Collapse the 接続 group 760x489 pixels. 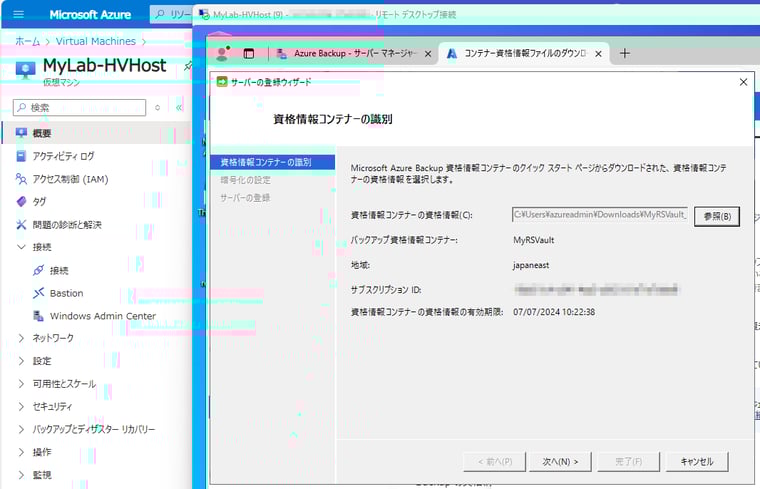21,247
